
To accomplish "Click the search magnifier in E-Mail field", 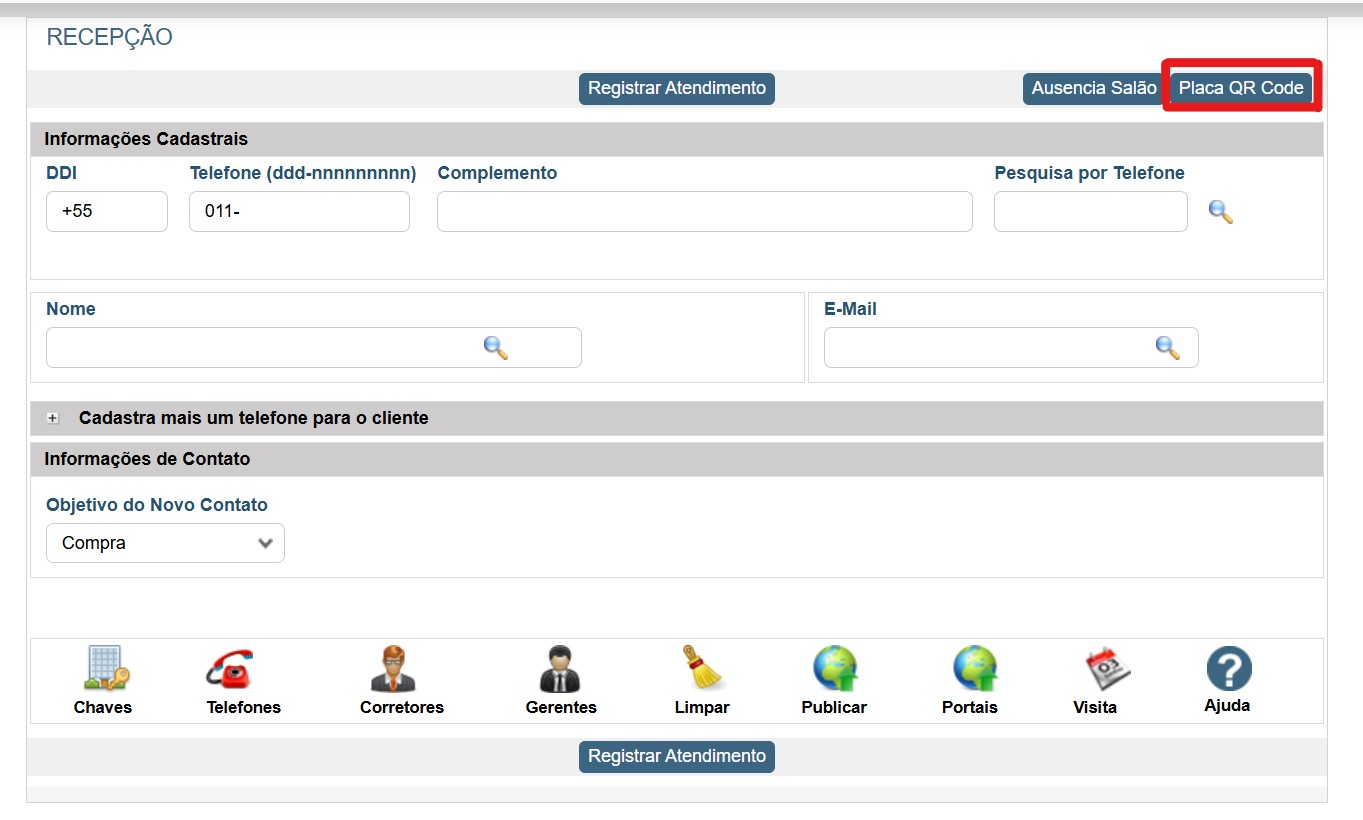I will [1167, 348].
